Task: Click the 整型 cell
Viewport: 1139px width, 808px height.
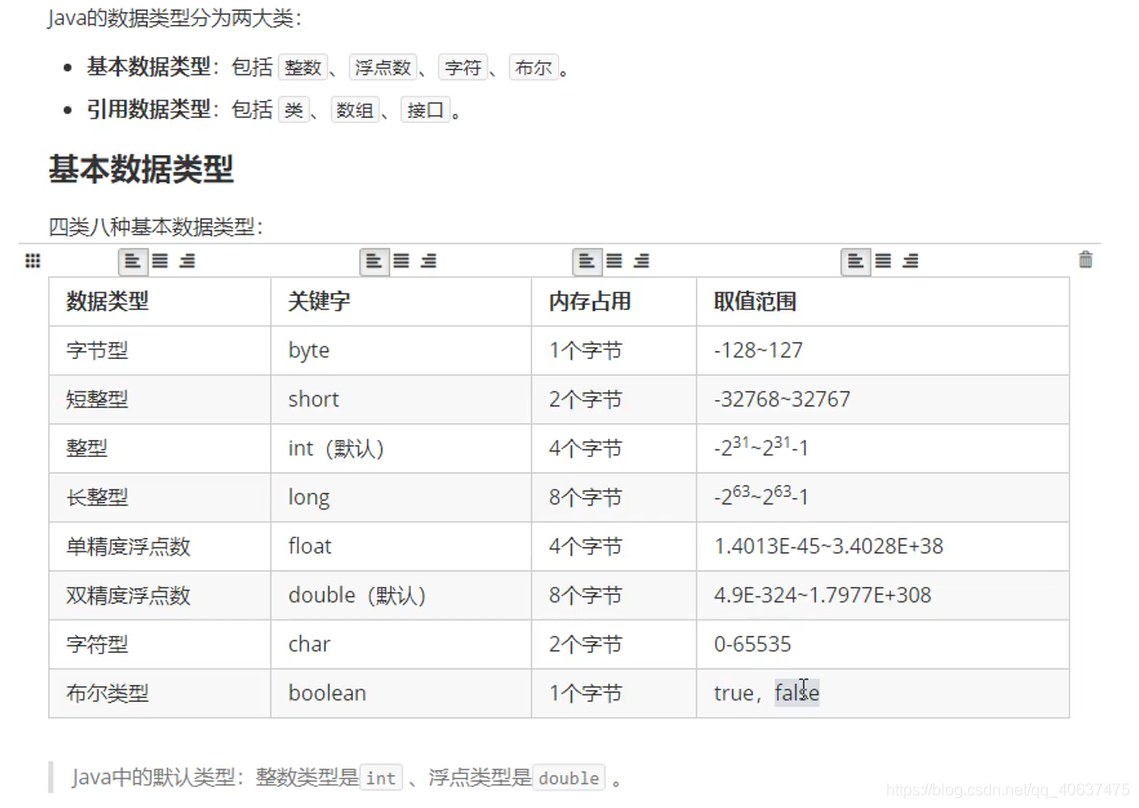Action: [x=160, y=448]
